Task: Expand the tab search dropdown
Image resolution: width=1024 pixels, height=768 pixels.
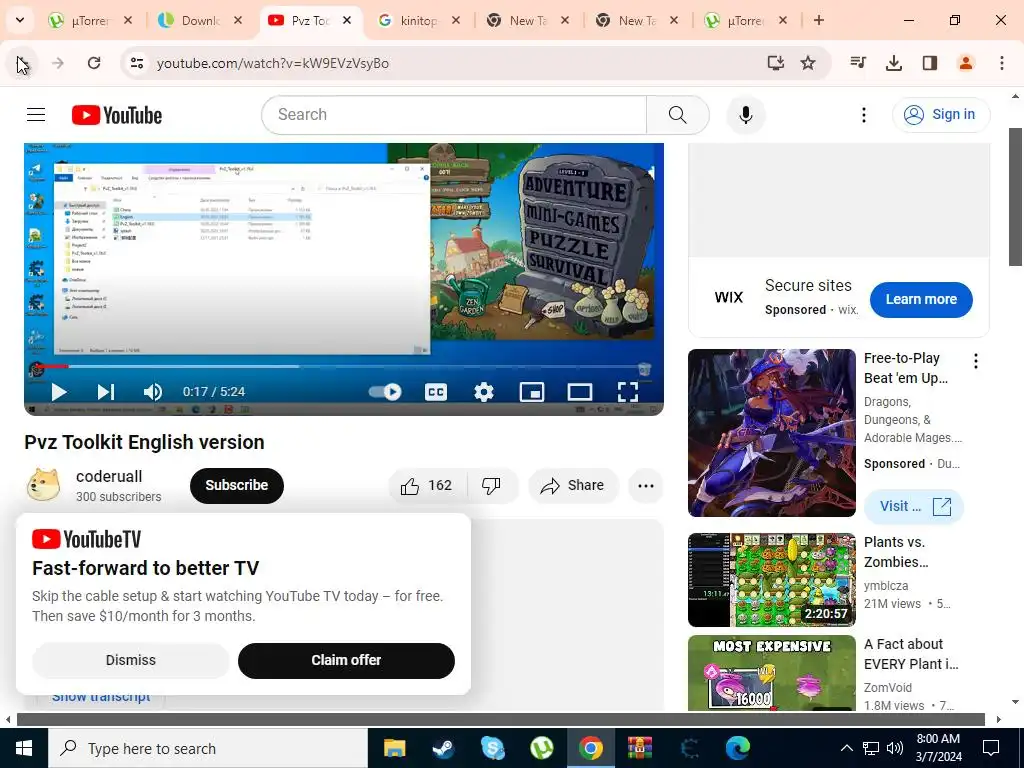Action: coord(20,20)
